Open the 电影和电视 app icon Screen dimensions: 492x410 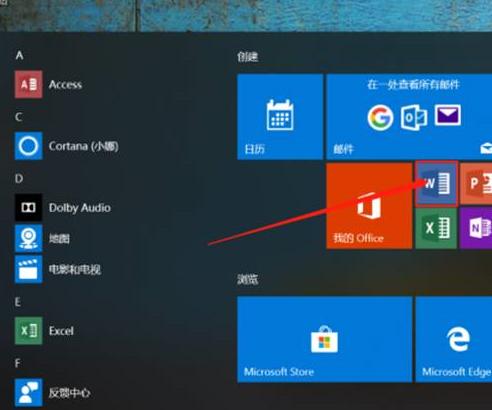pos(28,269)
